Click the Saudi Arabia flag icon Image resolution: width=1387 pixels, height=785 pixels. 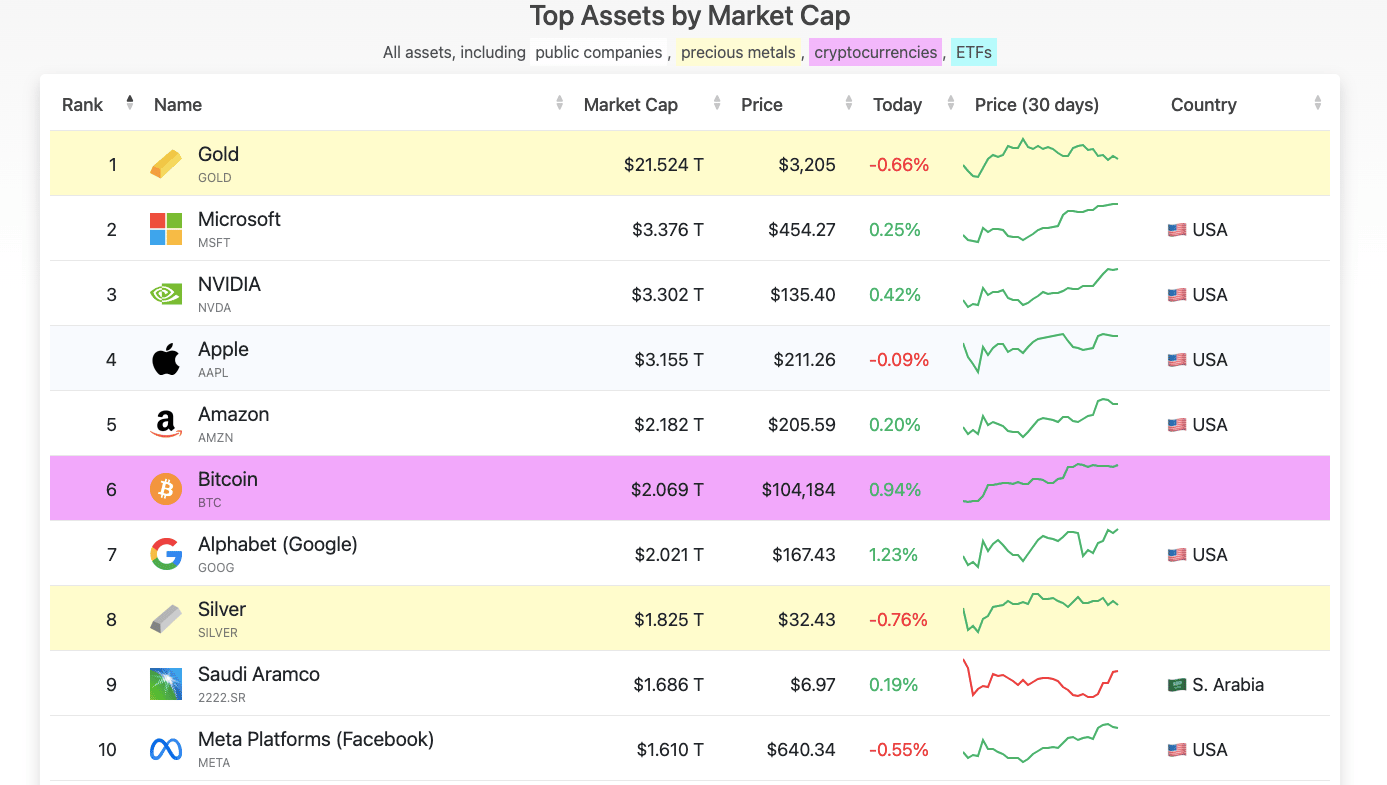click(x=1177, y=685)
